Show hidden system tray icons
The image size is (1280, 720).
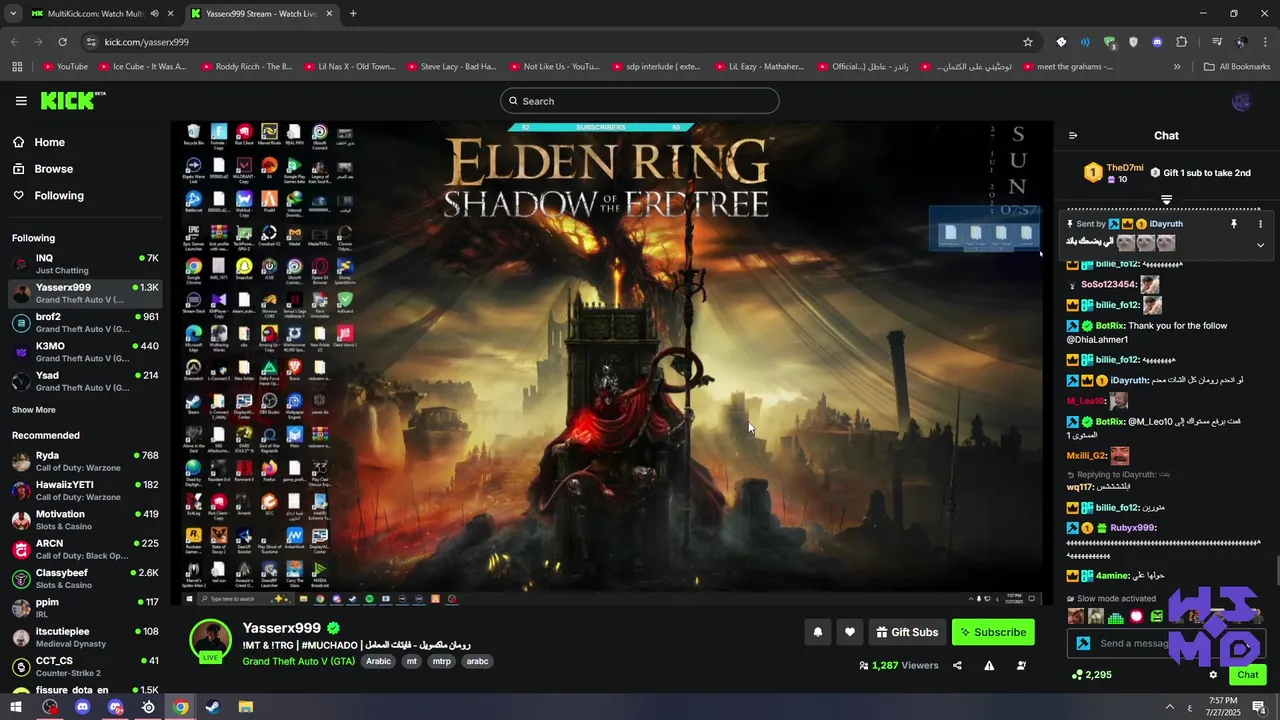point(1169,707)
